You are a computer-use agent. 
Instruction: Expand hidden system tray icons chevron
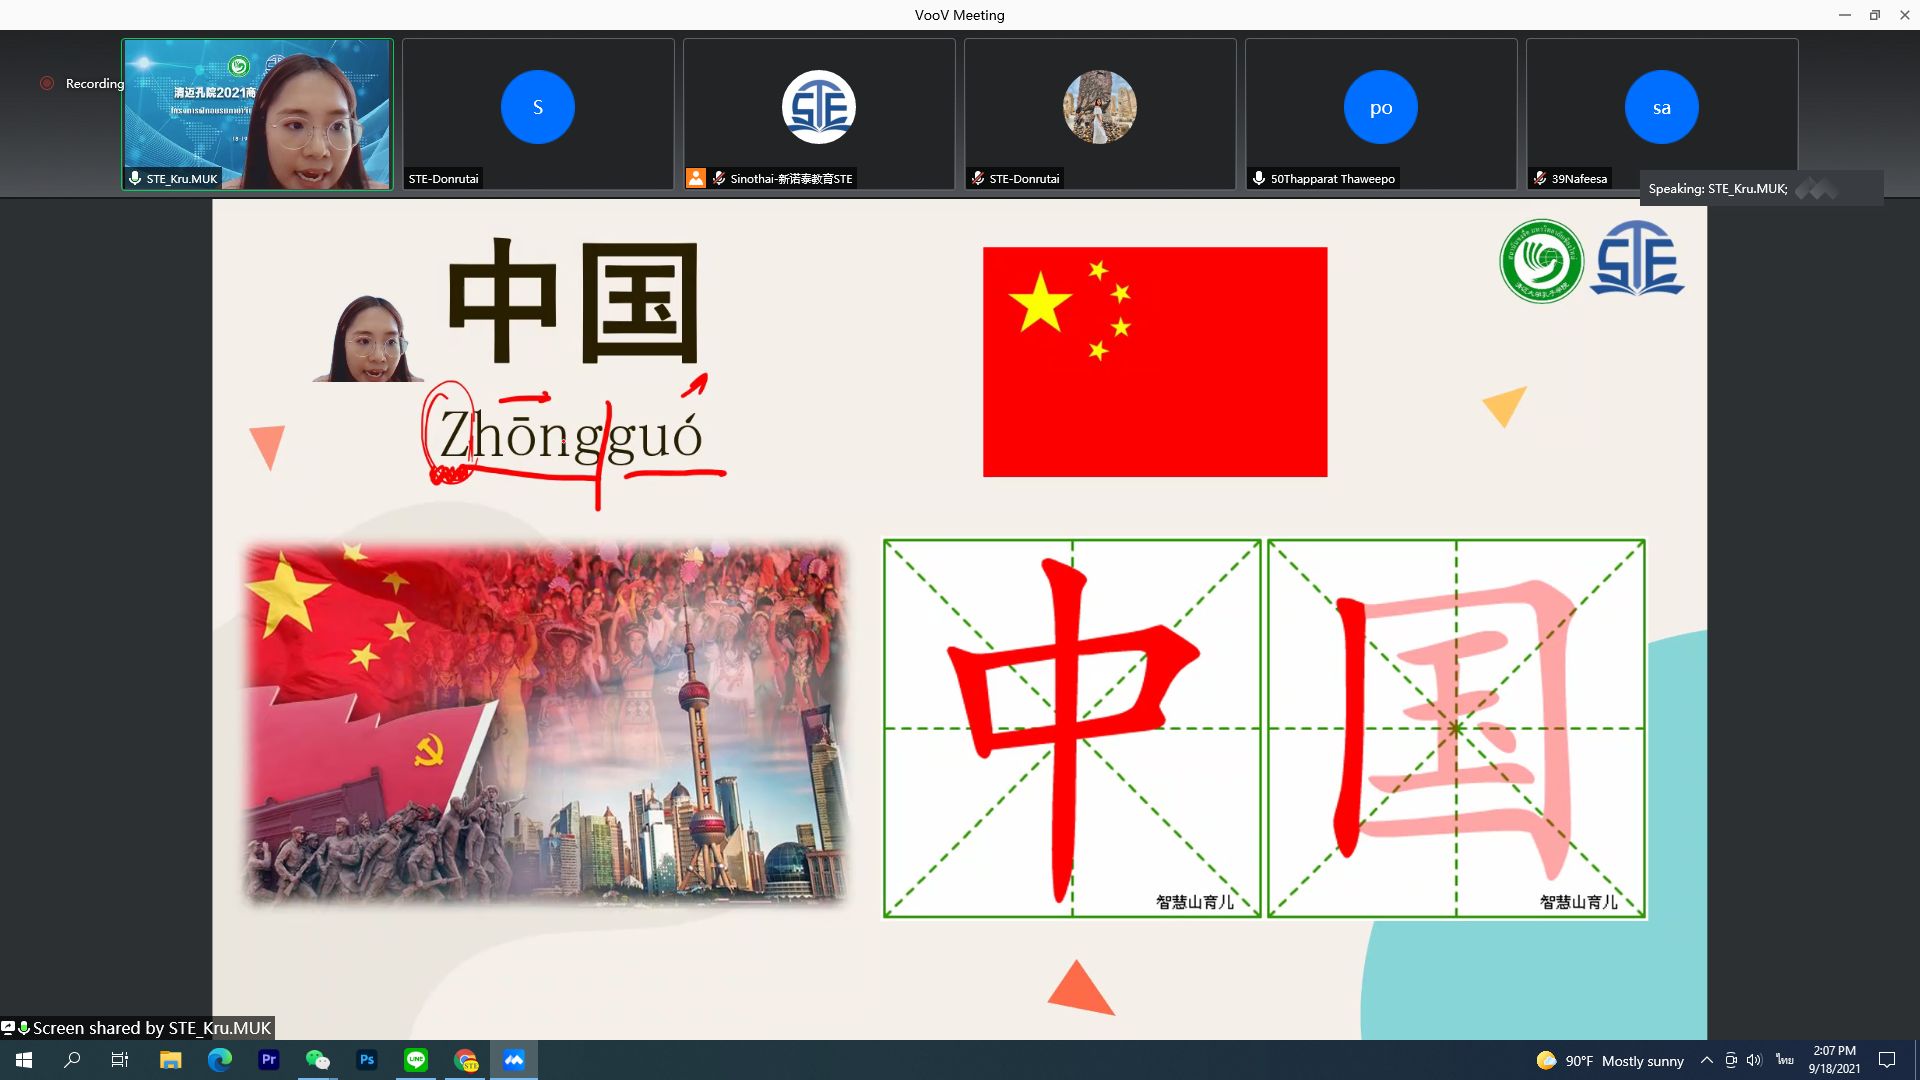(x=1707, y=1060)
